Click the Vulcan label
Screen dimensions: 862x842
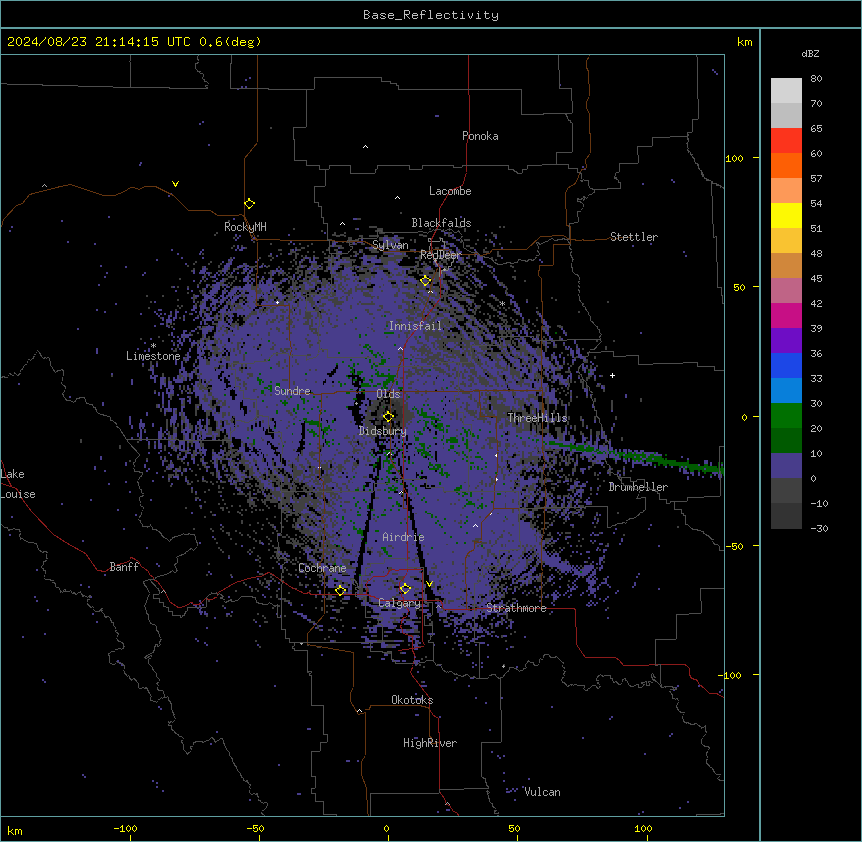pyautogui.click(x=542, y=792)
